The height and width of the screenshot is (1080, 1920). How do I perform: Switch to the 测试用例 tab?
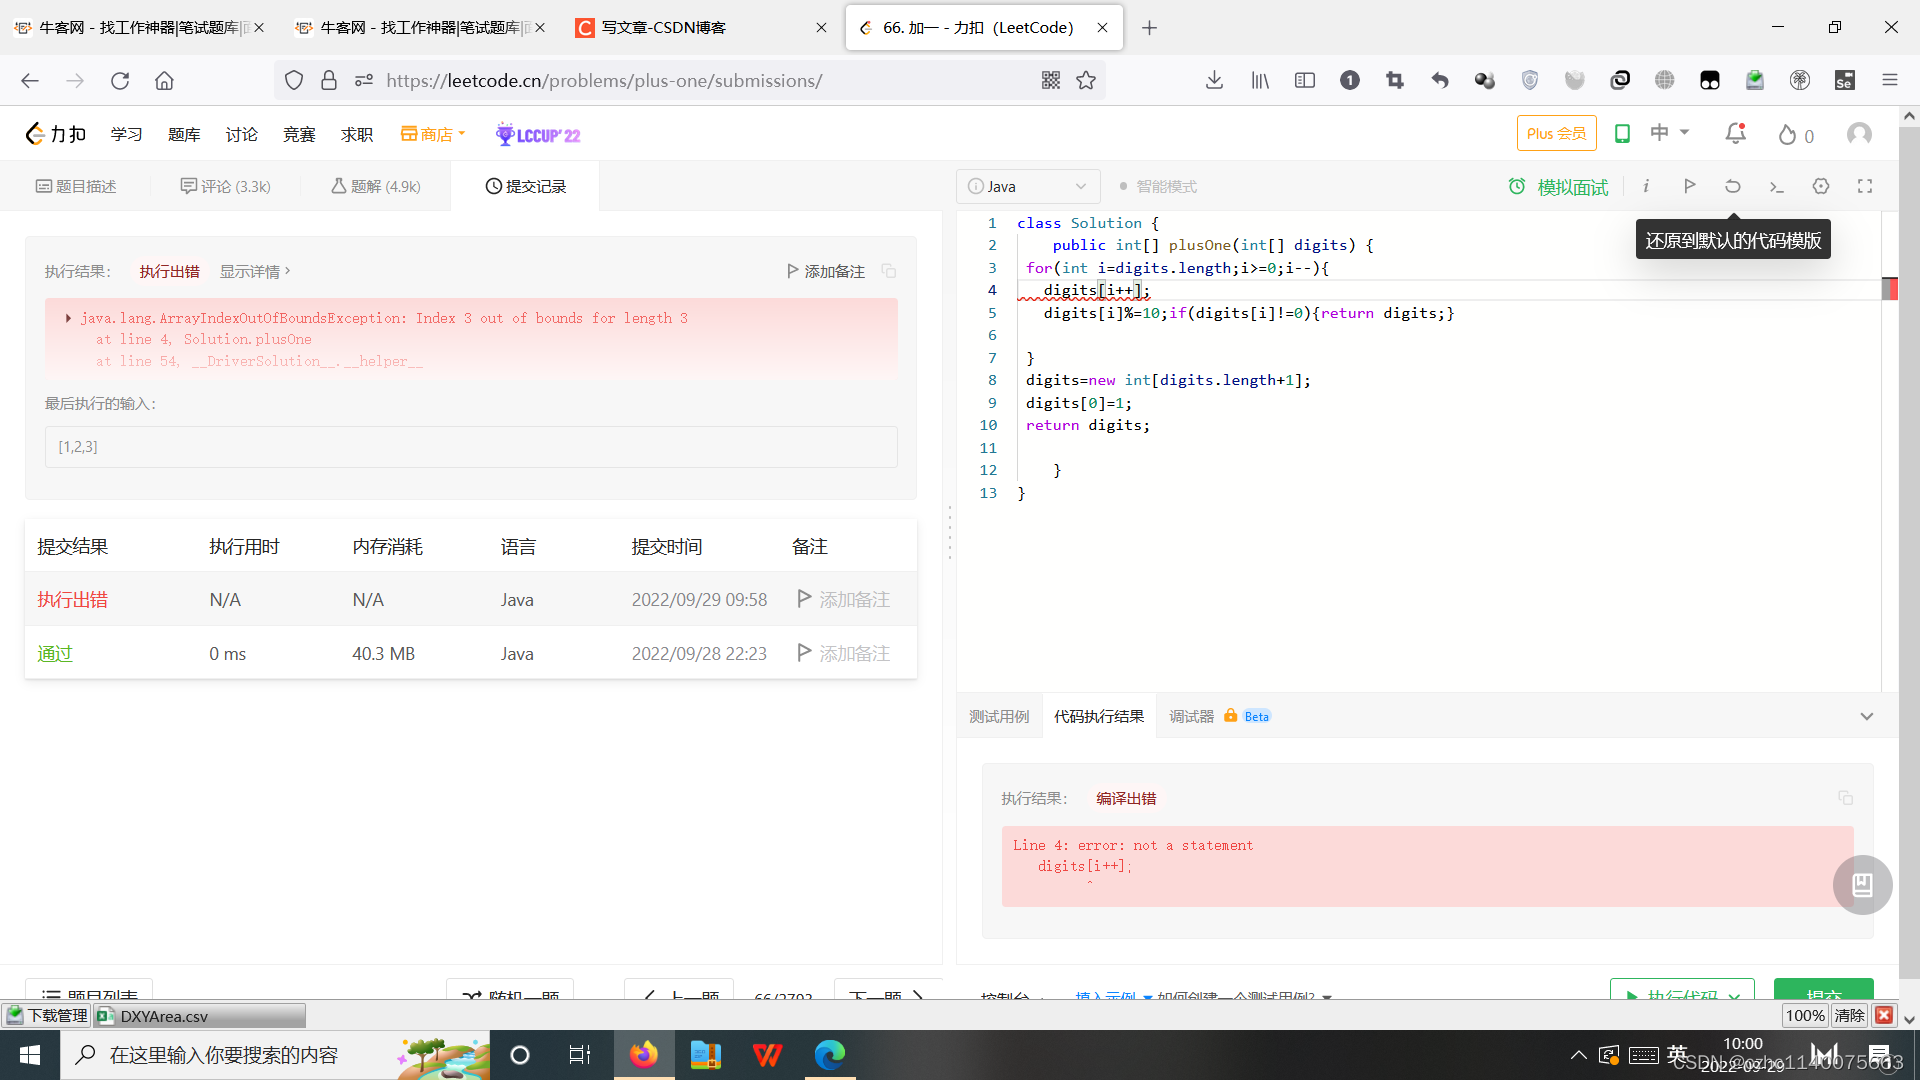(998, 717)
